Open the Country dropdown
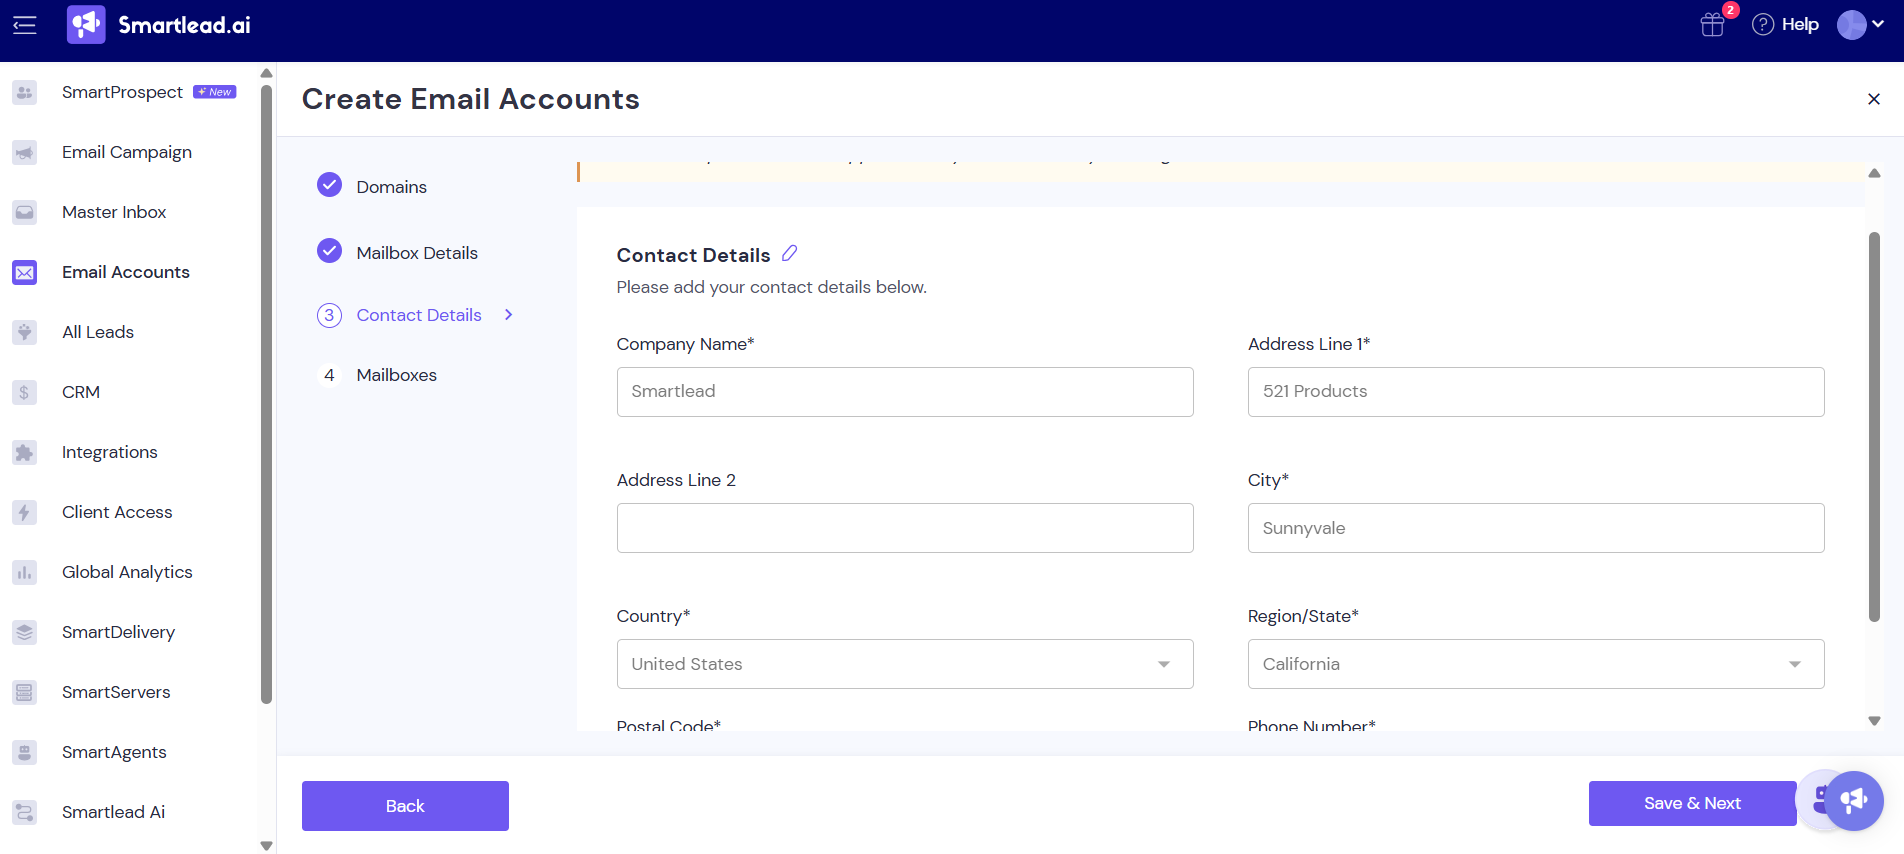The image size is (1904, 854). coord(904,664)
